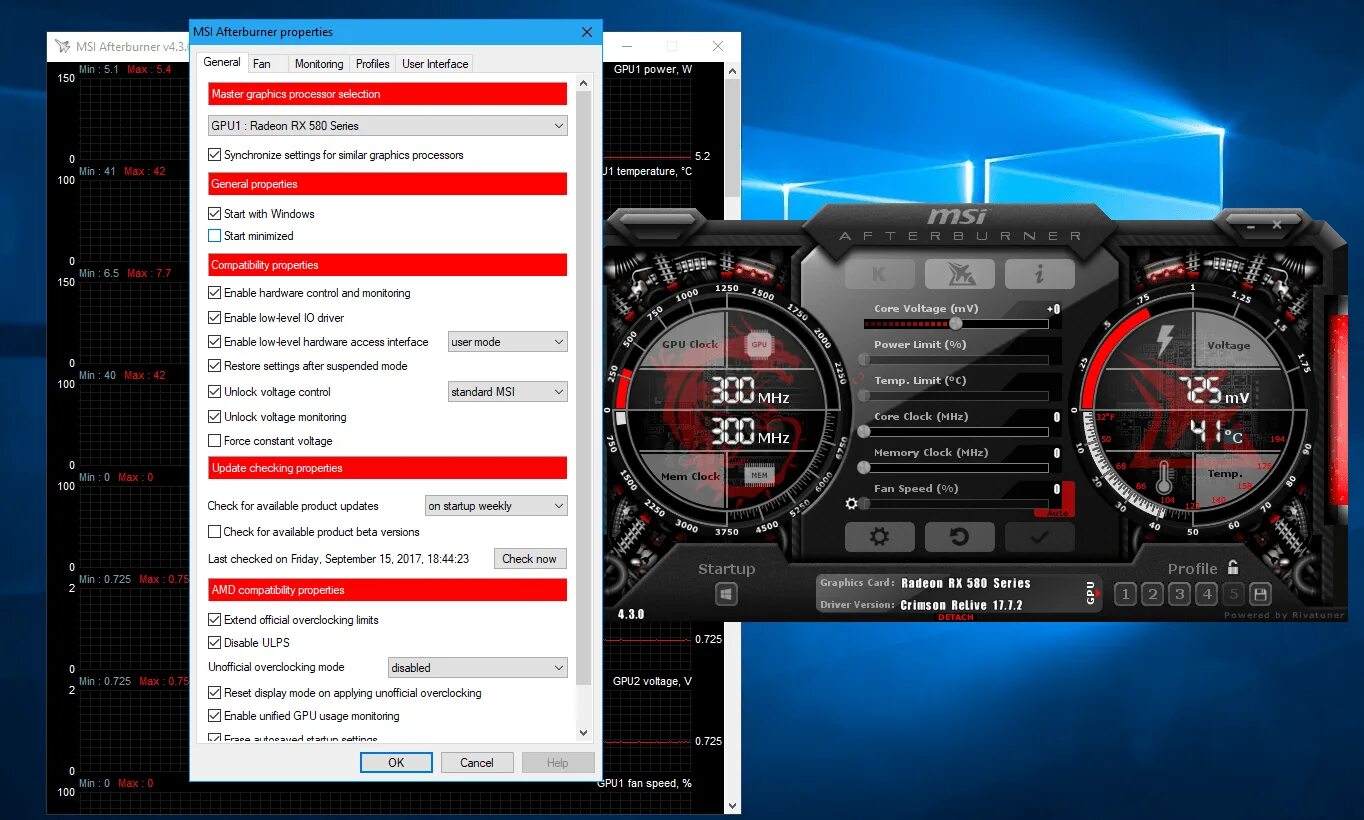Open the GPU1 Radeon RX 580 Series dropdown

[387, 126]
